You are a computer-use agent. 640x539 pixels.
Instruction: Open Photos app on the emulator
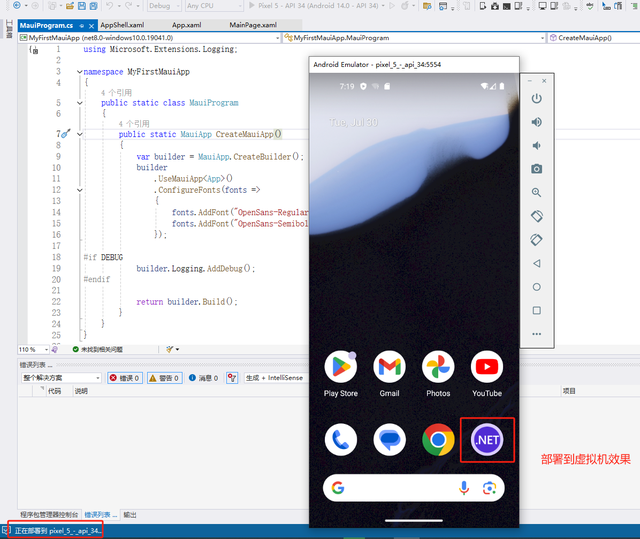(438, 367)
